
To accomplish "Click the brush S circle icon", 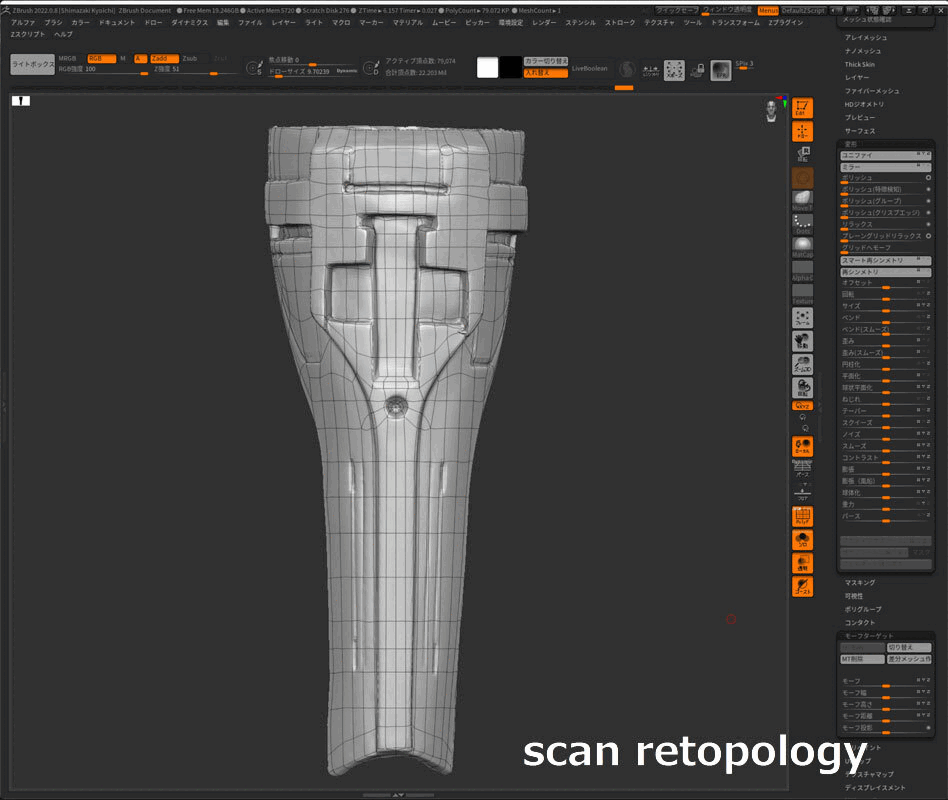I will coord(254,68).
